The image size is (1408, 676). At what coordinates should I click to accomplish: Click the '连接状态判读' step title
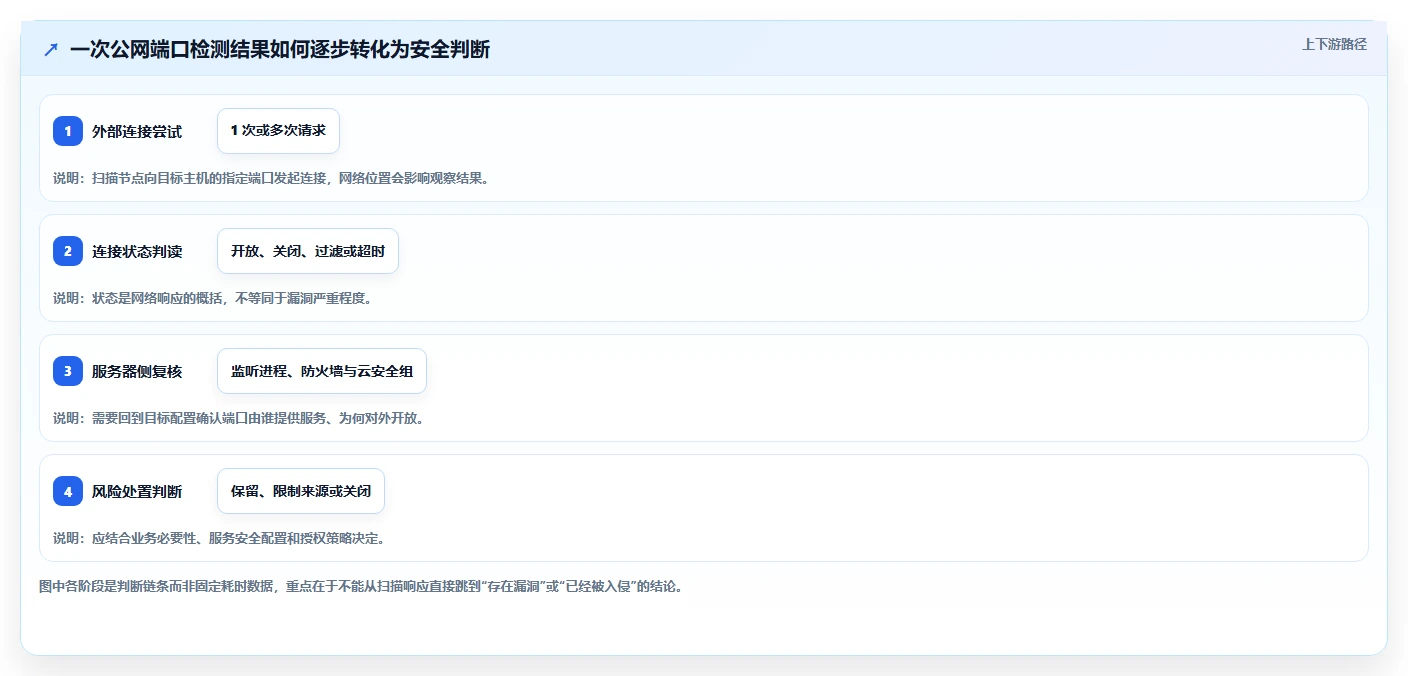pyautogui.click(x=137, y=251)
